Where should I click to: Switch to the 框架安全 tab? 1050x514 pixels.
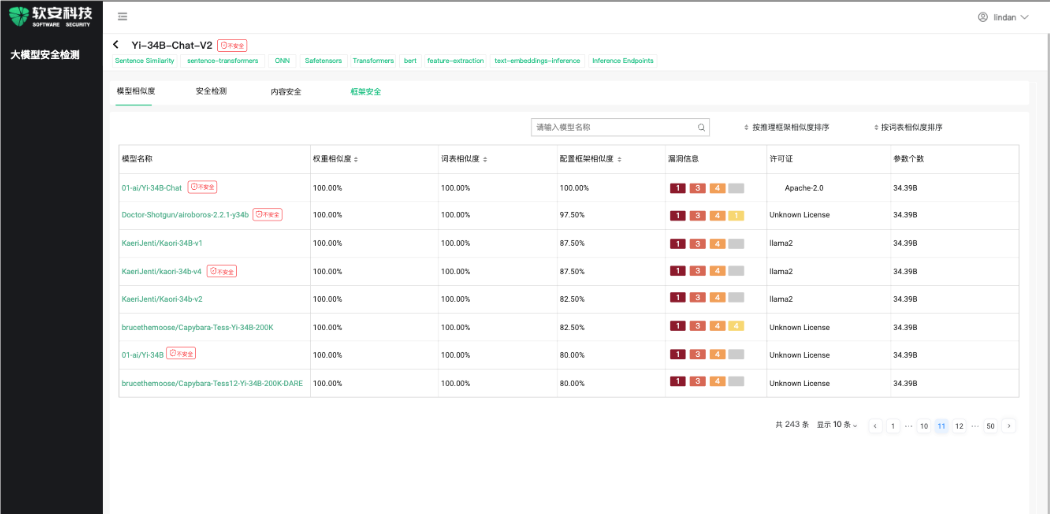[x=366, y=92]
